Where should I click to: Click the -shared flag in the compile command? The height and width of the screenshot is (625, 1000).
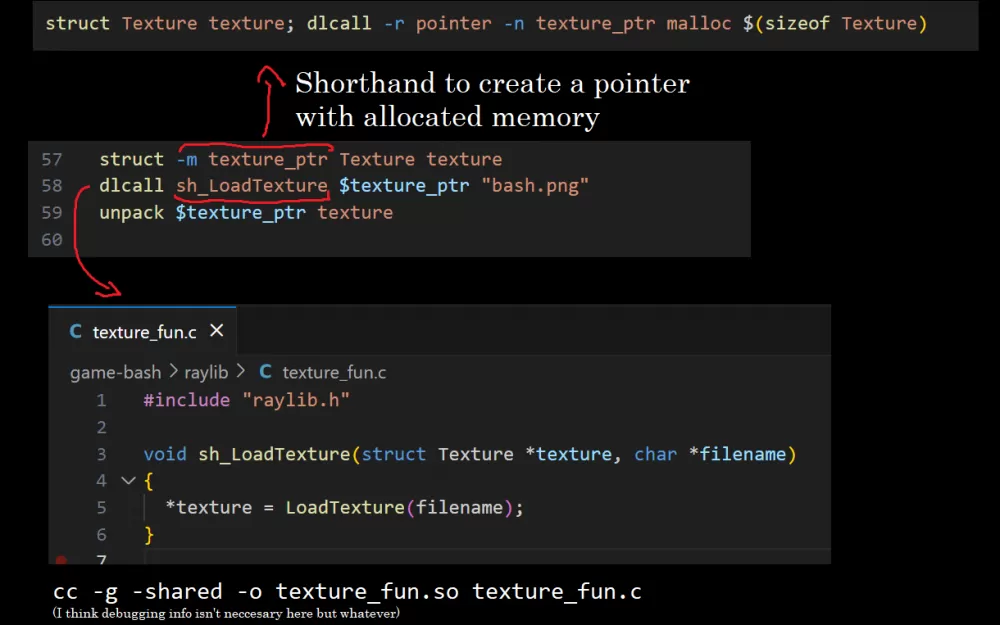pyautogui.click(x=177, y=591)
